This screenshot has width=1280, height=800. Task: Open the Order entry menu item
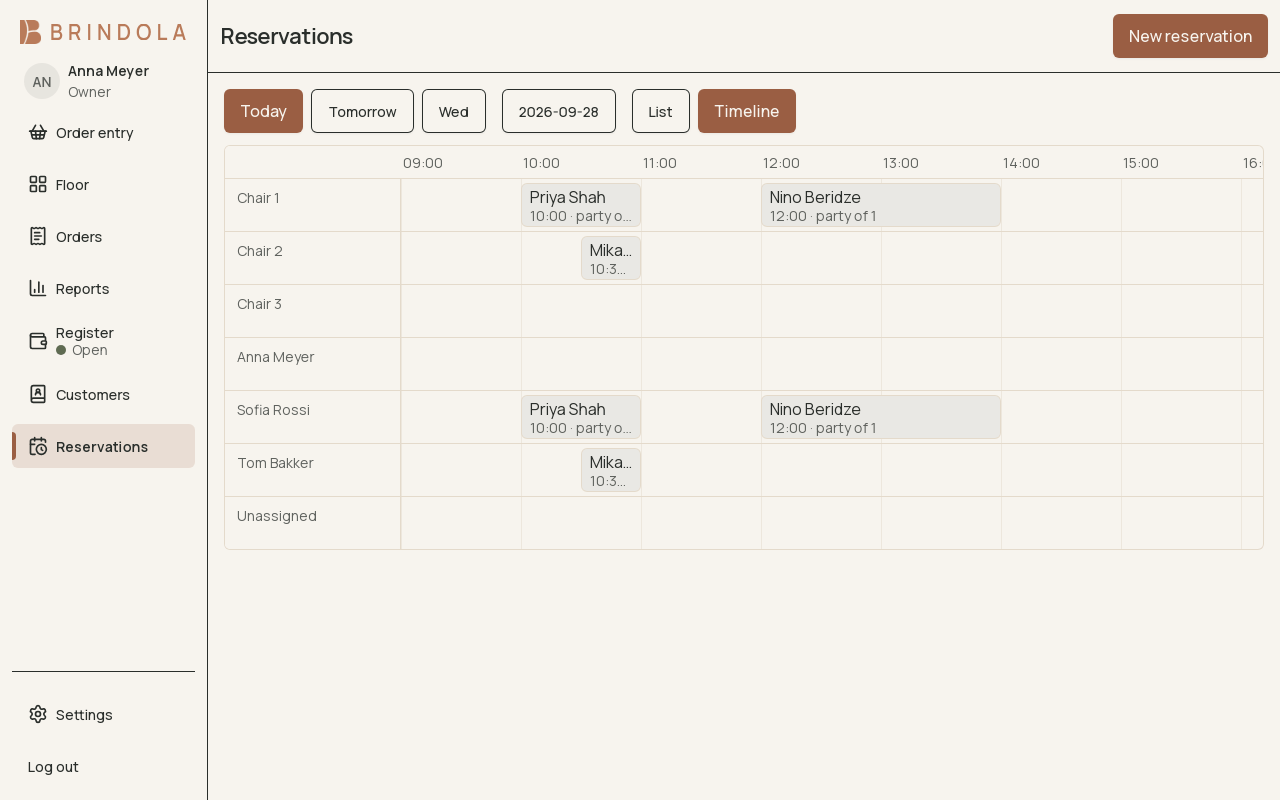click(x=103, y=132)
